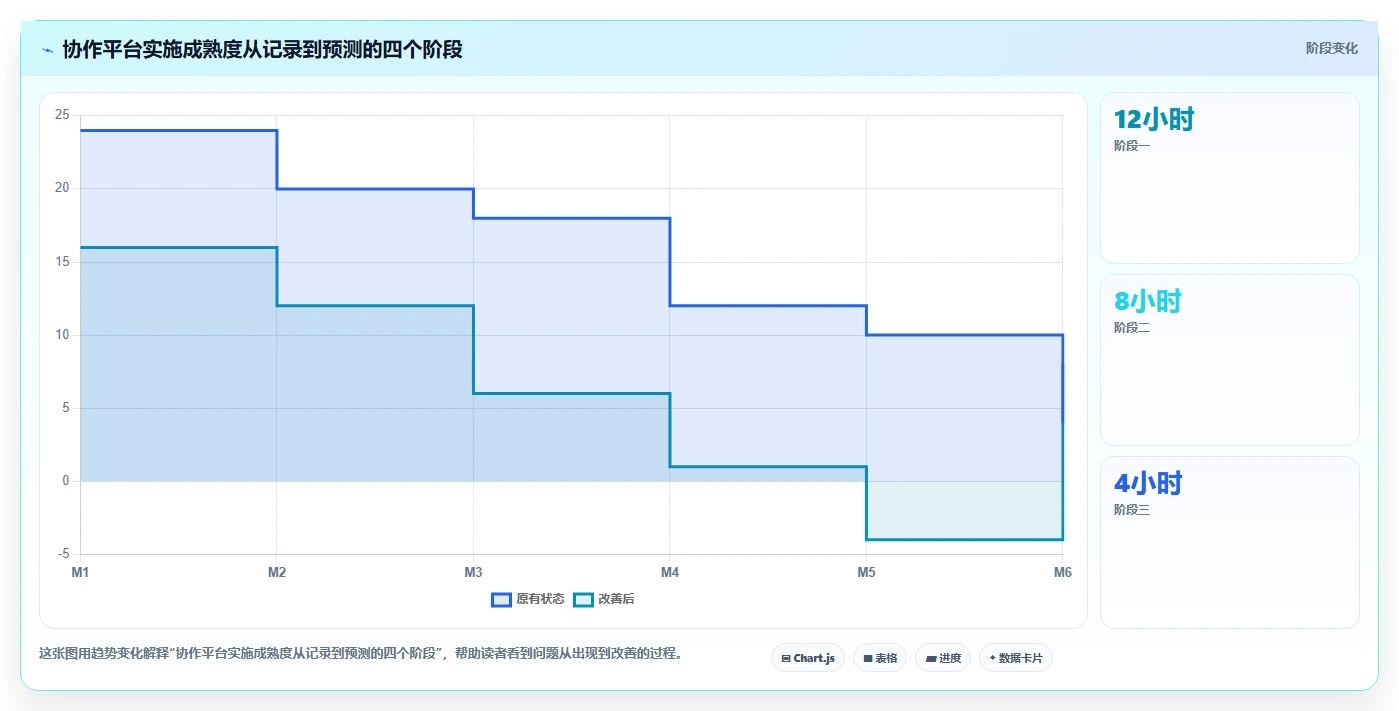Screen dimensions: 1399x711
Task: Click the M3 x-axis label
Action: click(x=473, y=573)
